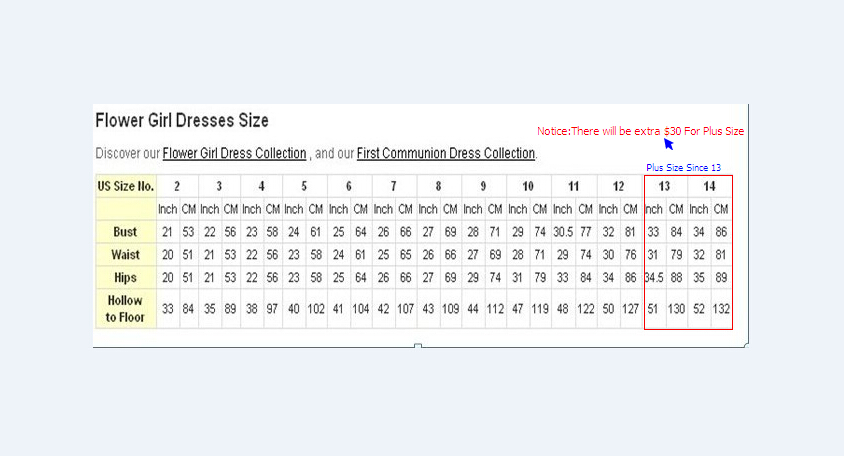Select the "US Size No." header cell
This screenshot has height=456, width=844.
coord(126,186)
